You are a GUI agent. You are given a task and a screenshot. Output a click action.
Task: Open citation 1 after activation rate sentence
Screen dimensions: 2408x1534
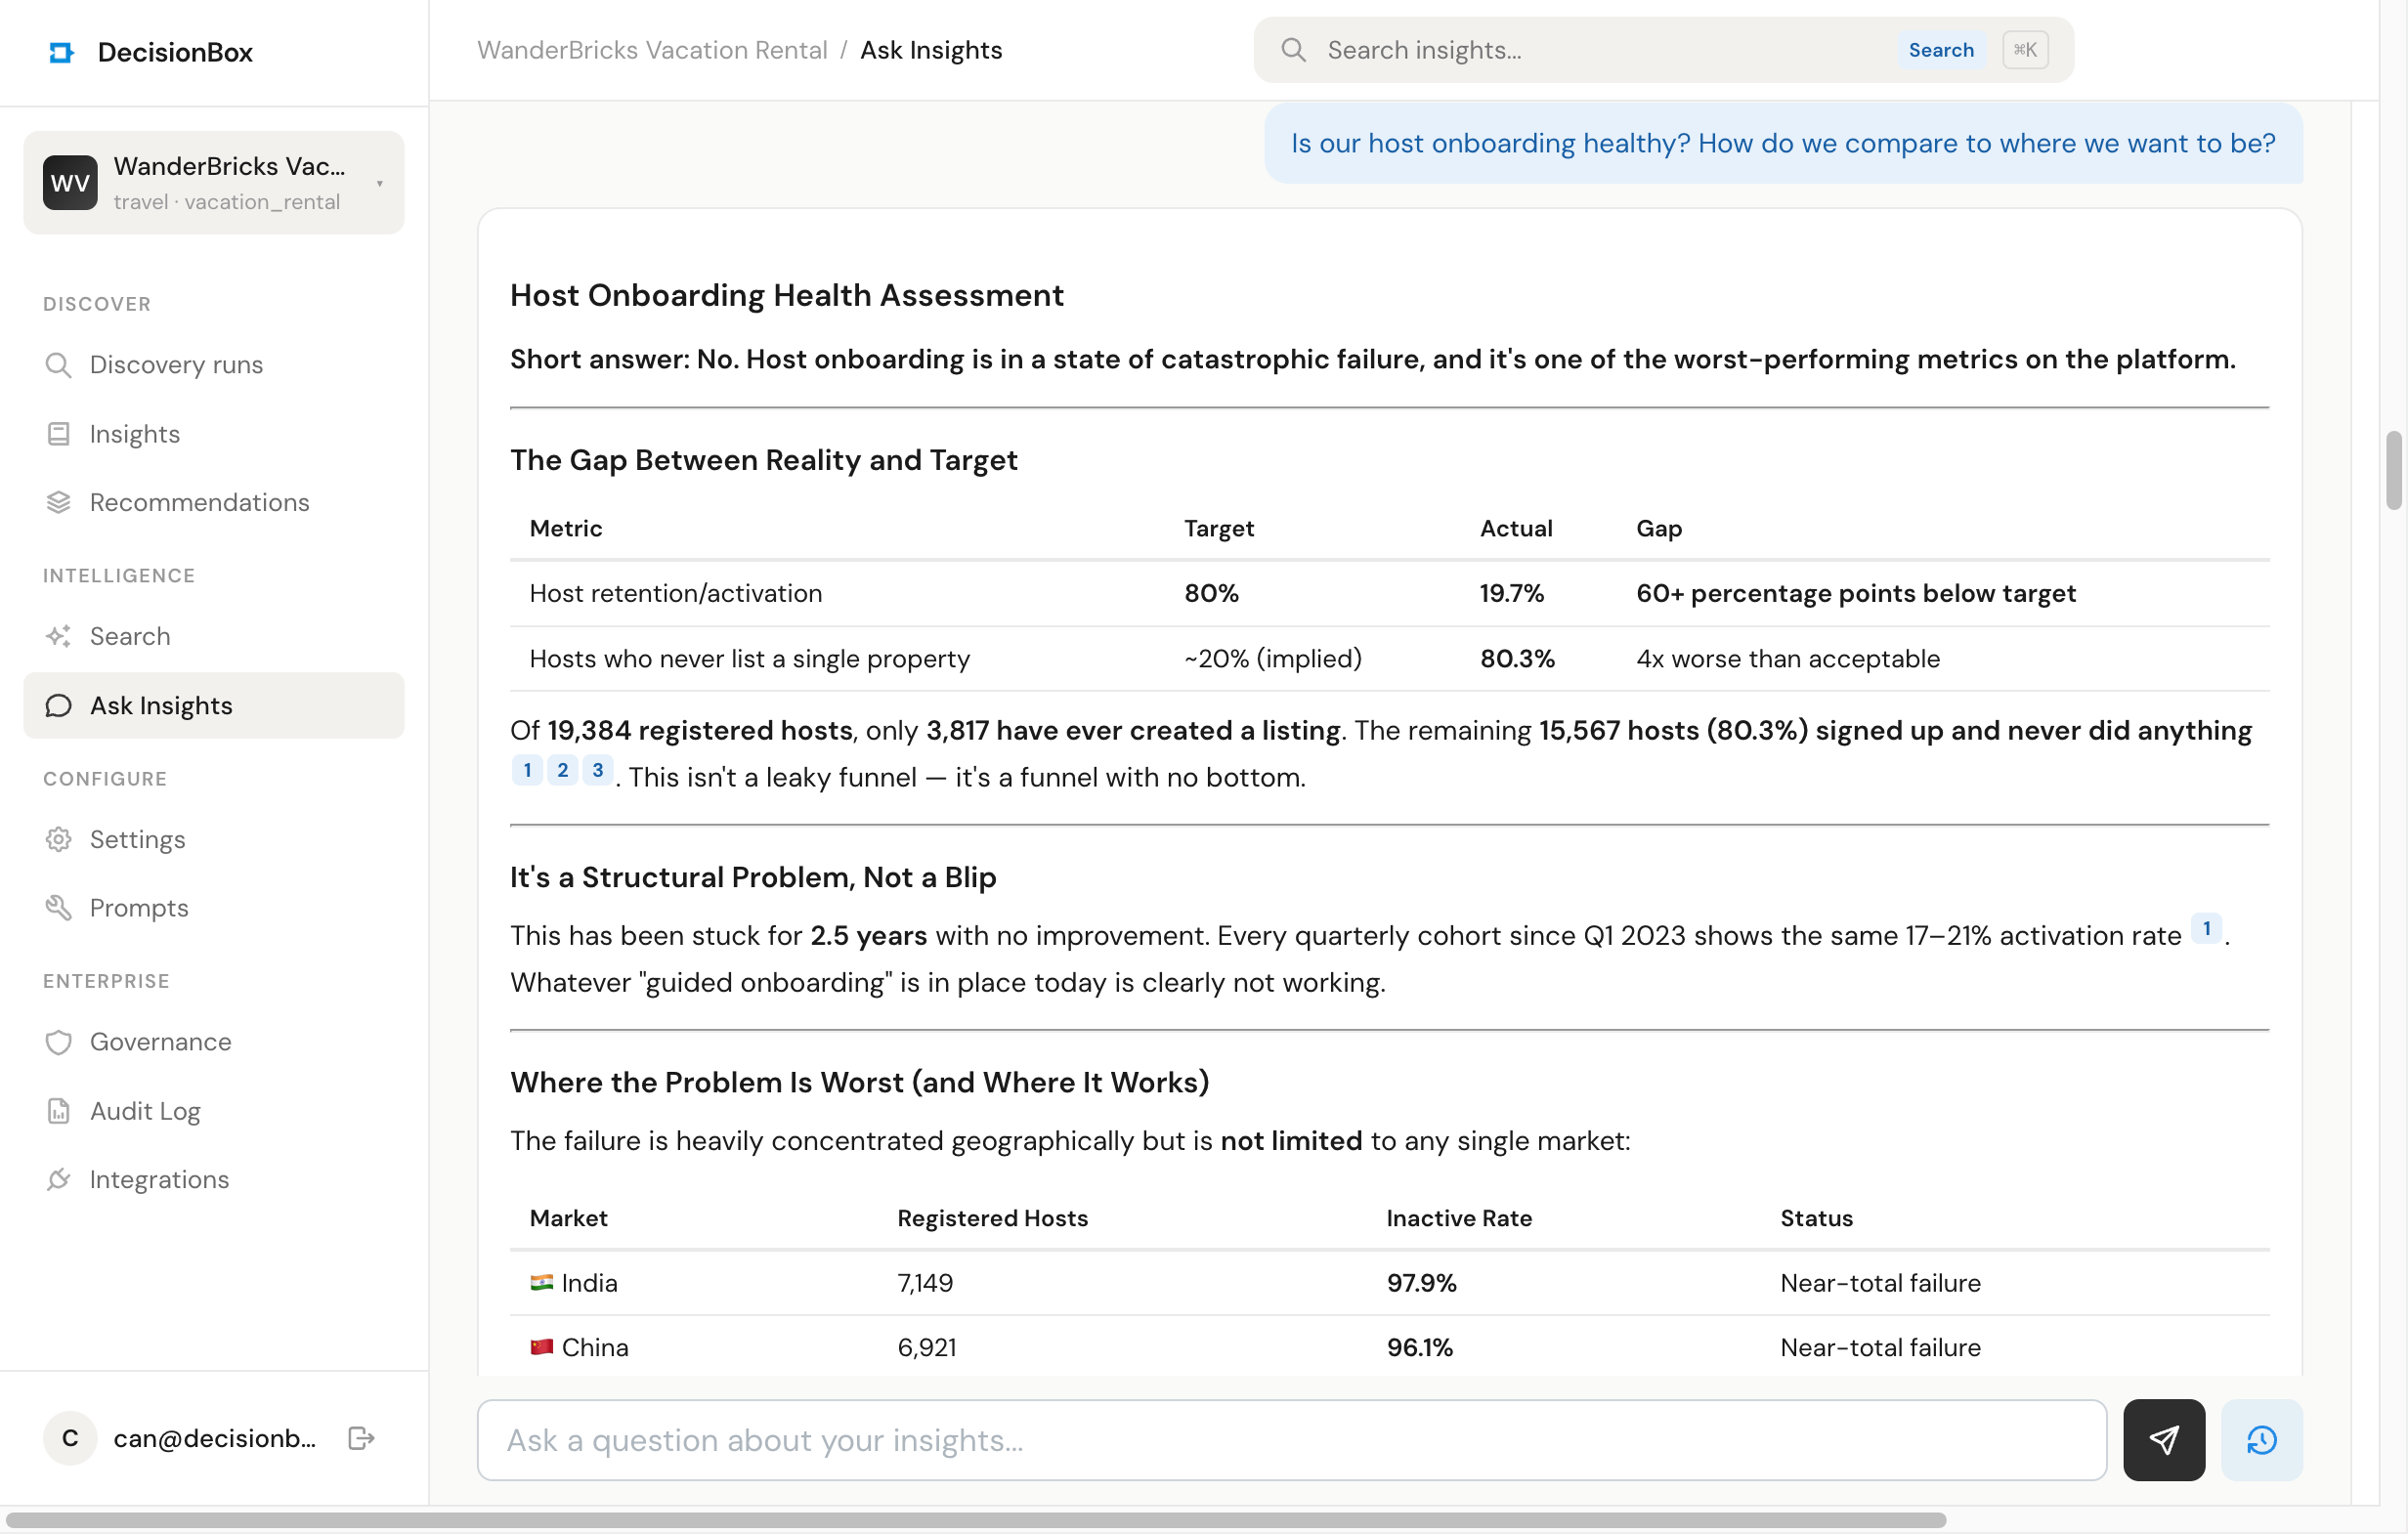[2206, 928]
